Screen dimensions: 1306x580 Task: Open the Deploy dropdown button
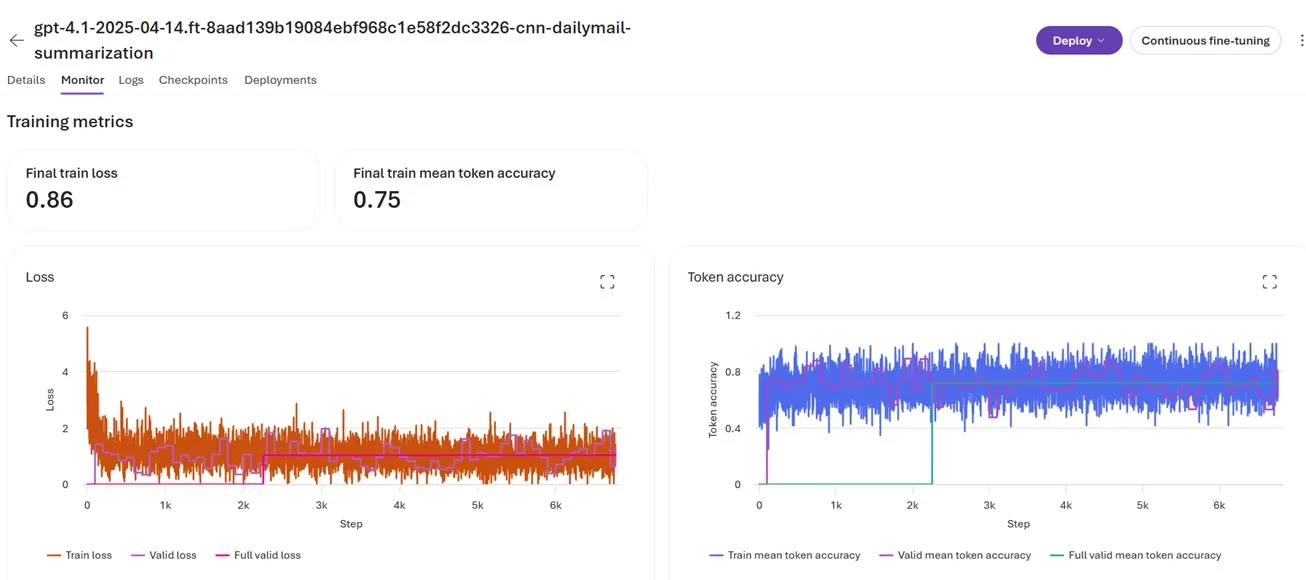(x=1078, y=41)
